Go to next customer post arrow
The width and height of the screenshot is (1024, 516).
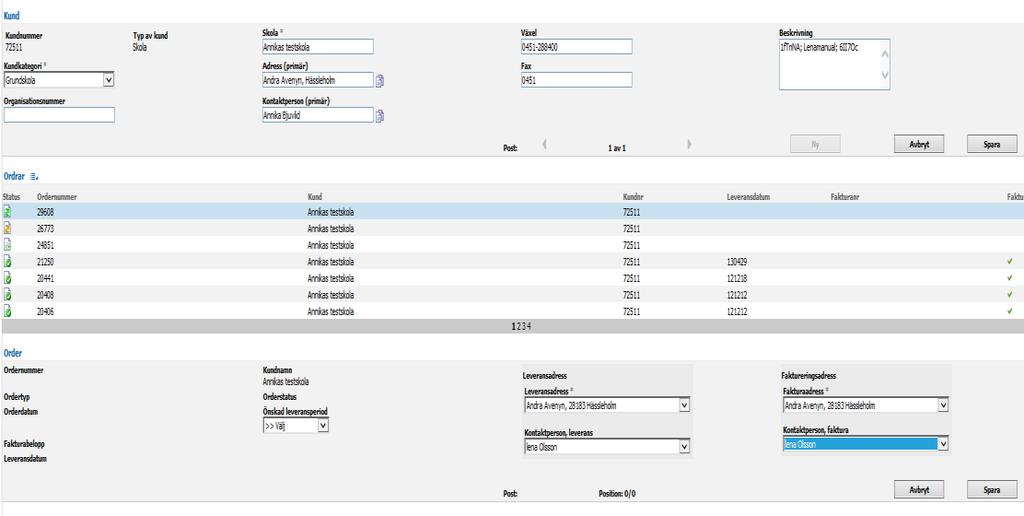(x=689, y=144)
